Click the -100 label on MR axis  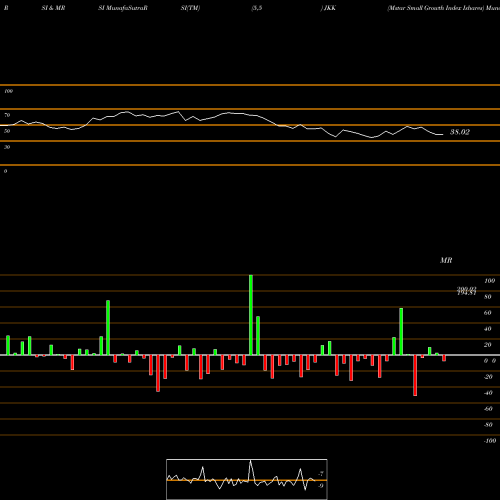[490, 441]
